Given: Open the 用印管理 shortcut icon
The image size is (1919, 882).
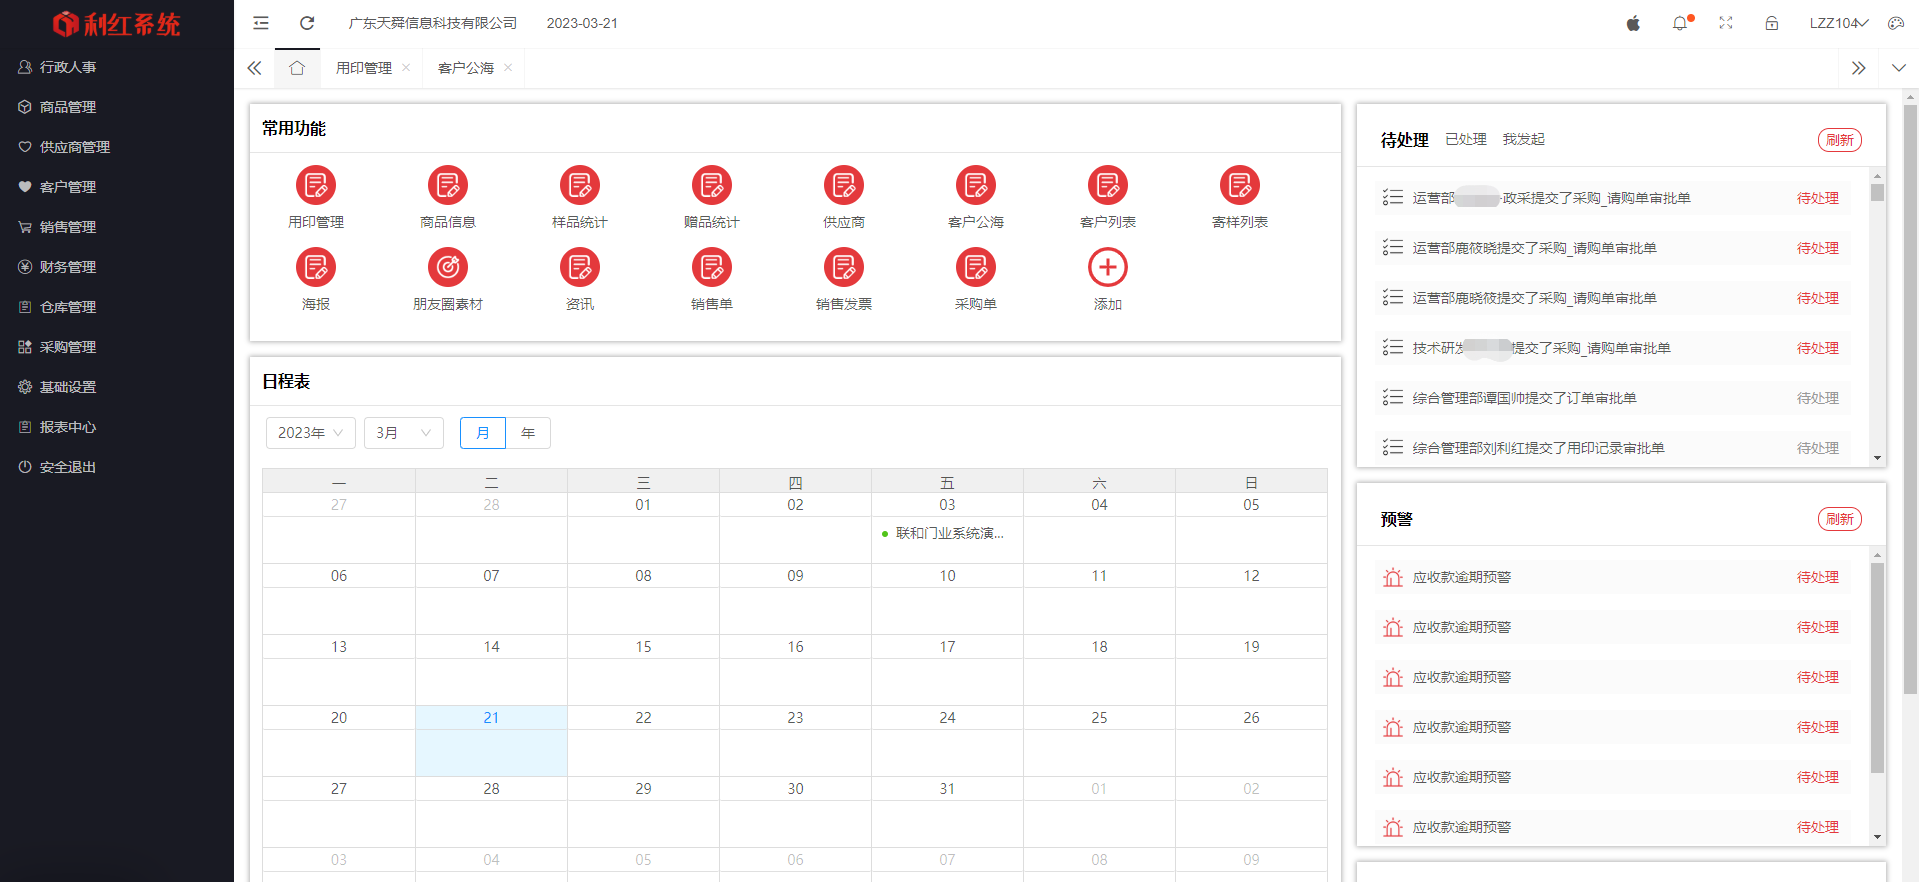Looking at the screenshot, I should [x=316, y=186].
